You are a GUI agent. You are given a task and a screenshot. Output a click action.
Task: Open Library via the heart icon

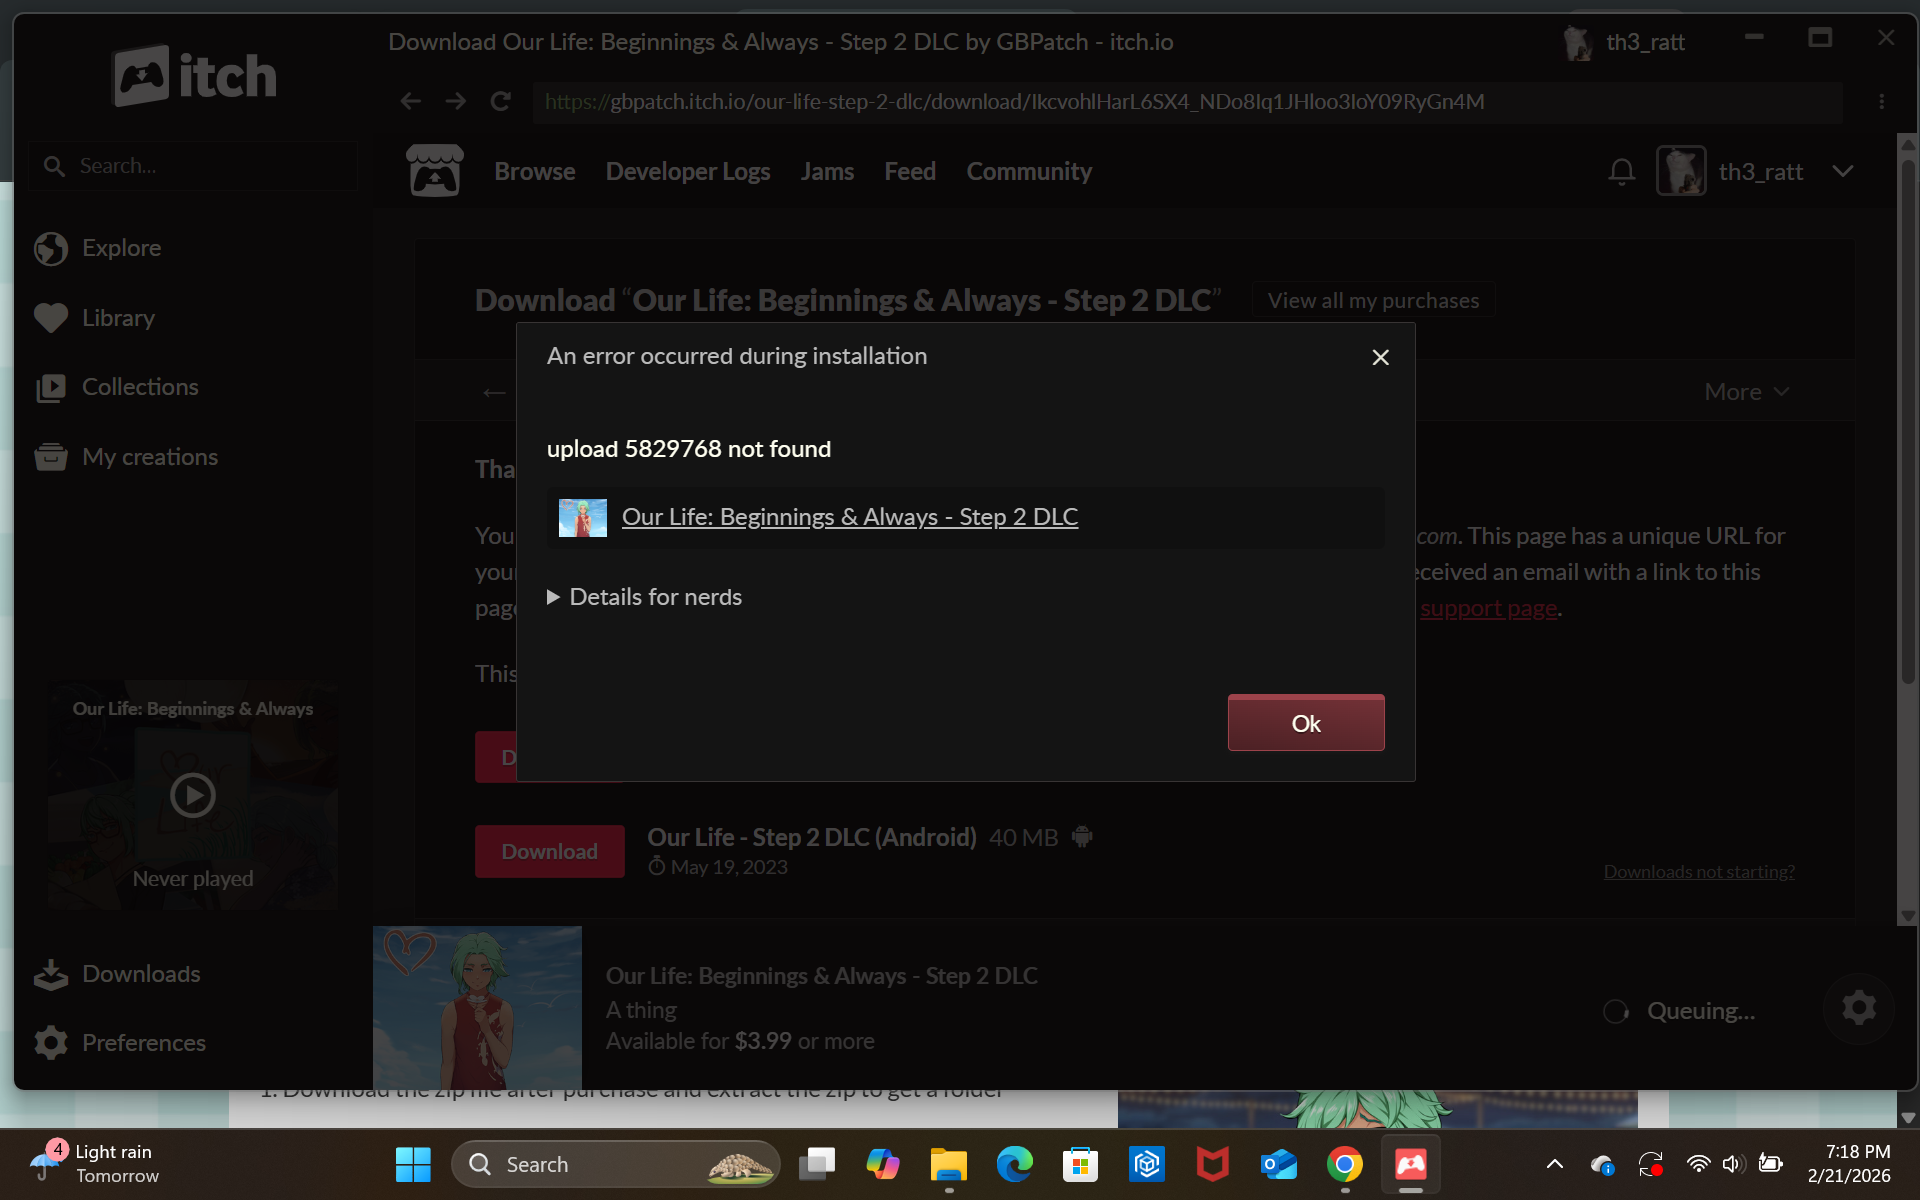(x=50, y=318)
